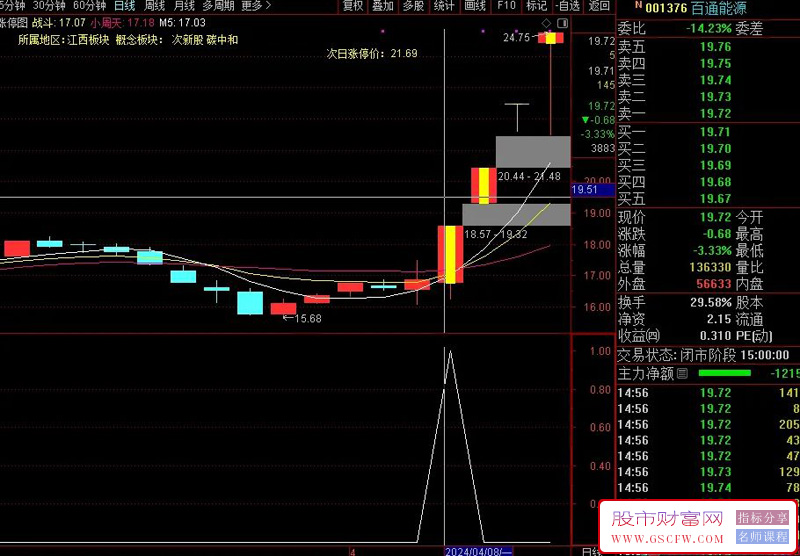
Task: Click the stock name 百通能源
Action: (x=719, y=8)
